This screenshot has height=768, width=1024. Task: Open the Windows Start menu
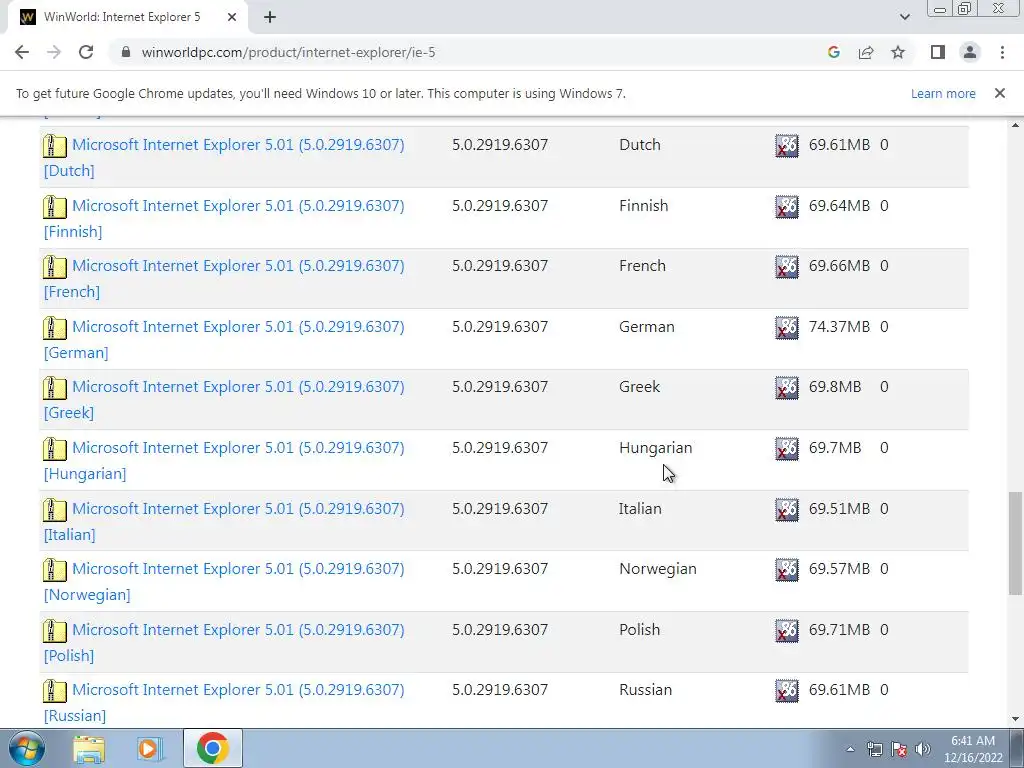[x=26, y=749]
